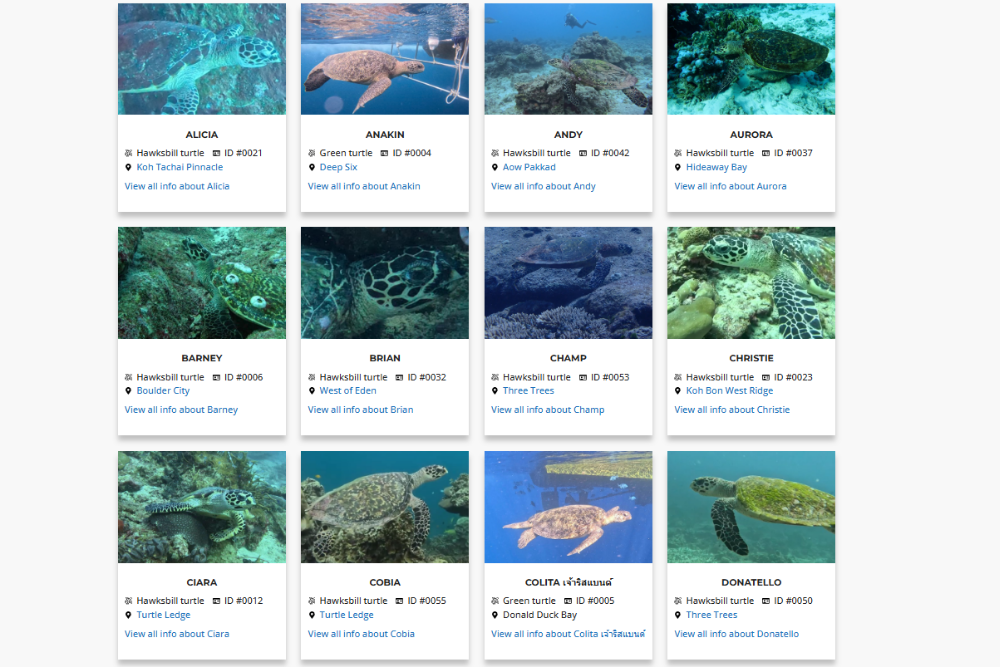This screenshot has width=1000, height=667.
Task: Click the location pin icon beside Koh Tachai Pinnacle
Action: (x=128, y=167)
